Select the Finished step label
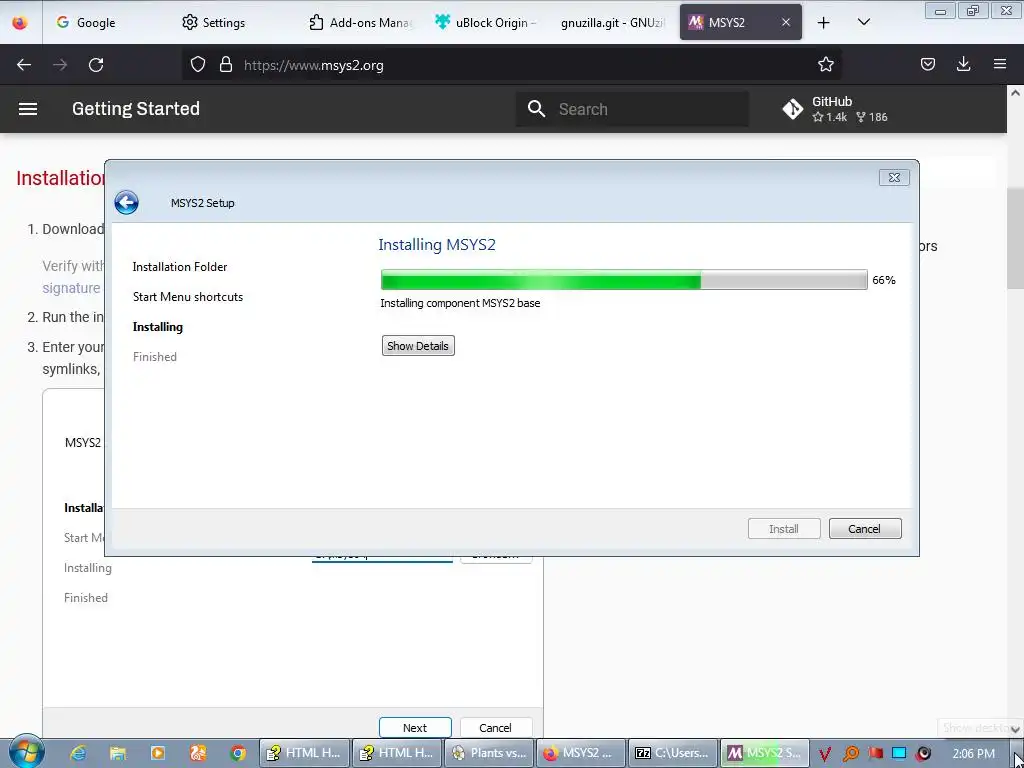This screenshot has height=768, width=1024. click(155, 357)
